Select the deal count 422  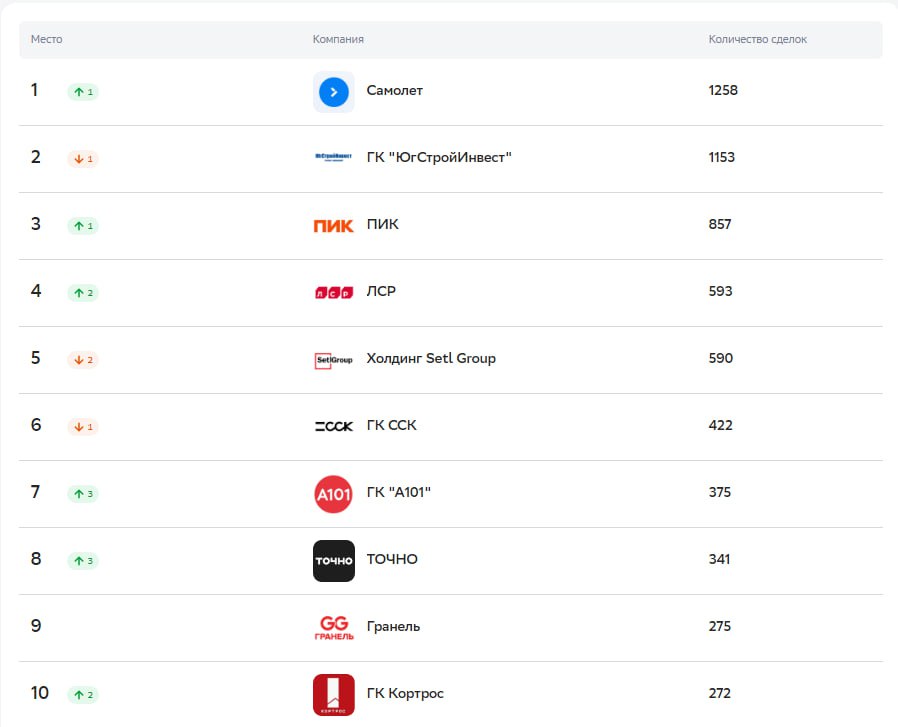pyautogui.click(x=720, y=425)
